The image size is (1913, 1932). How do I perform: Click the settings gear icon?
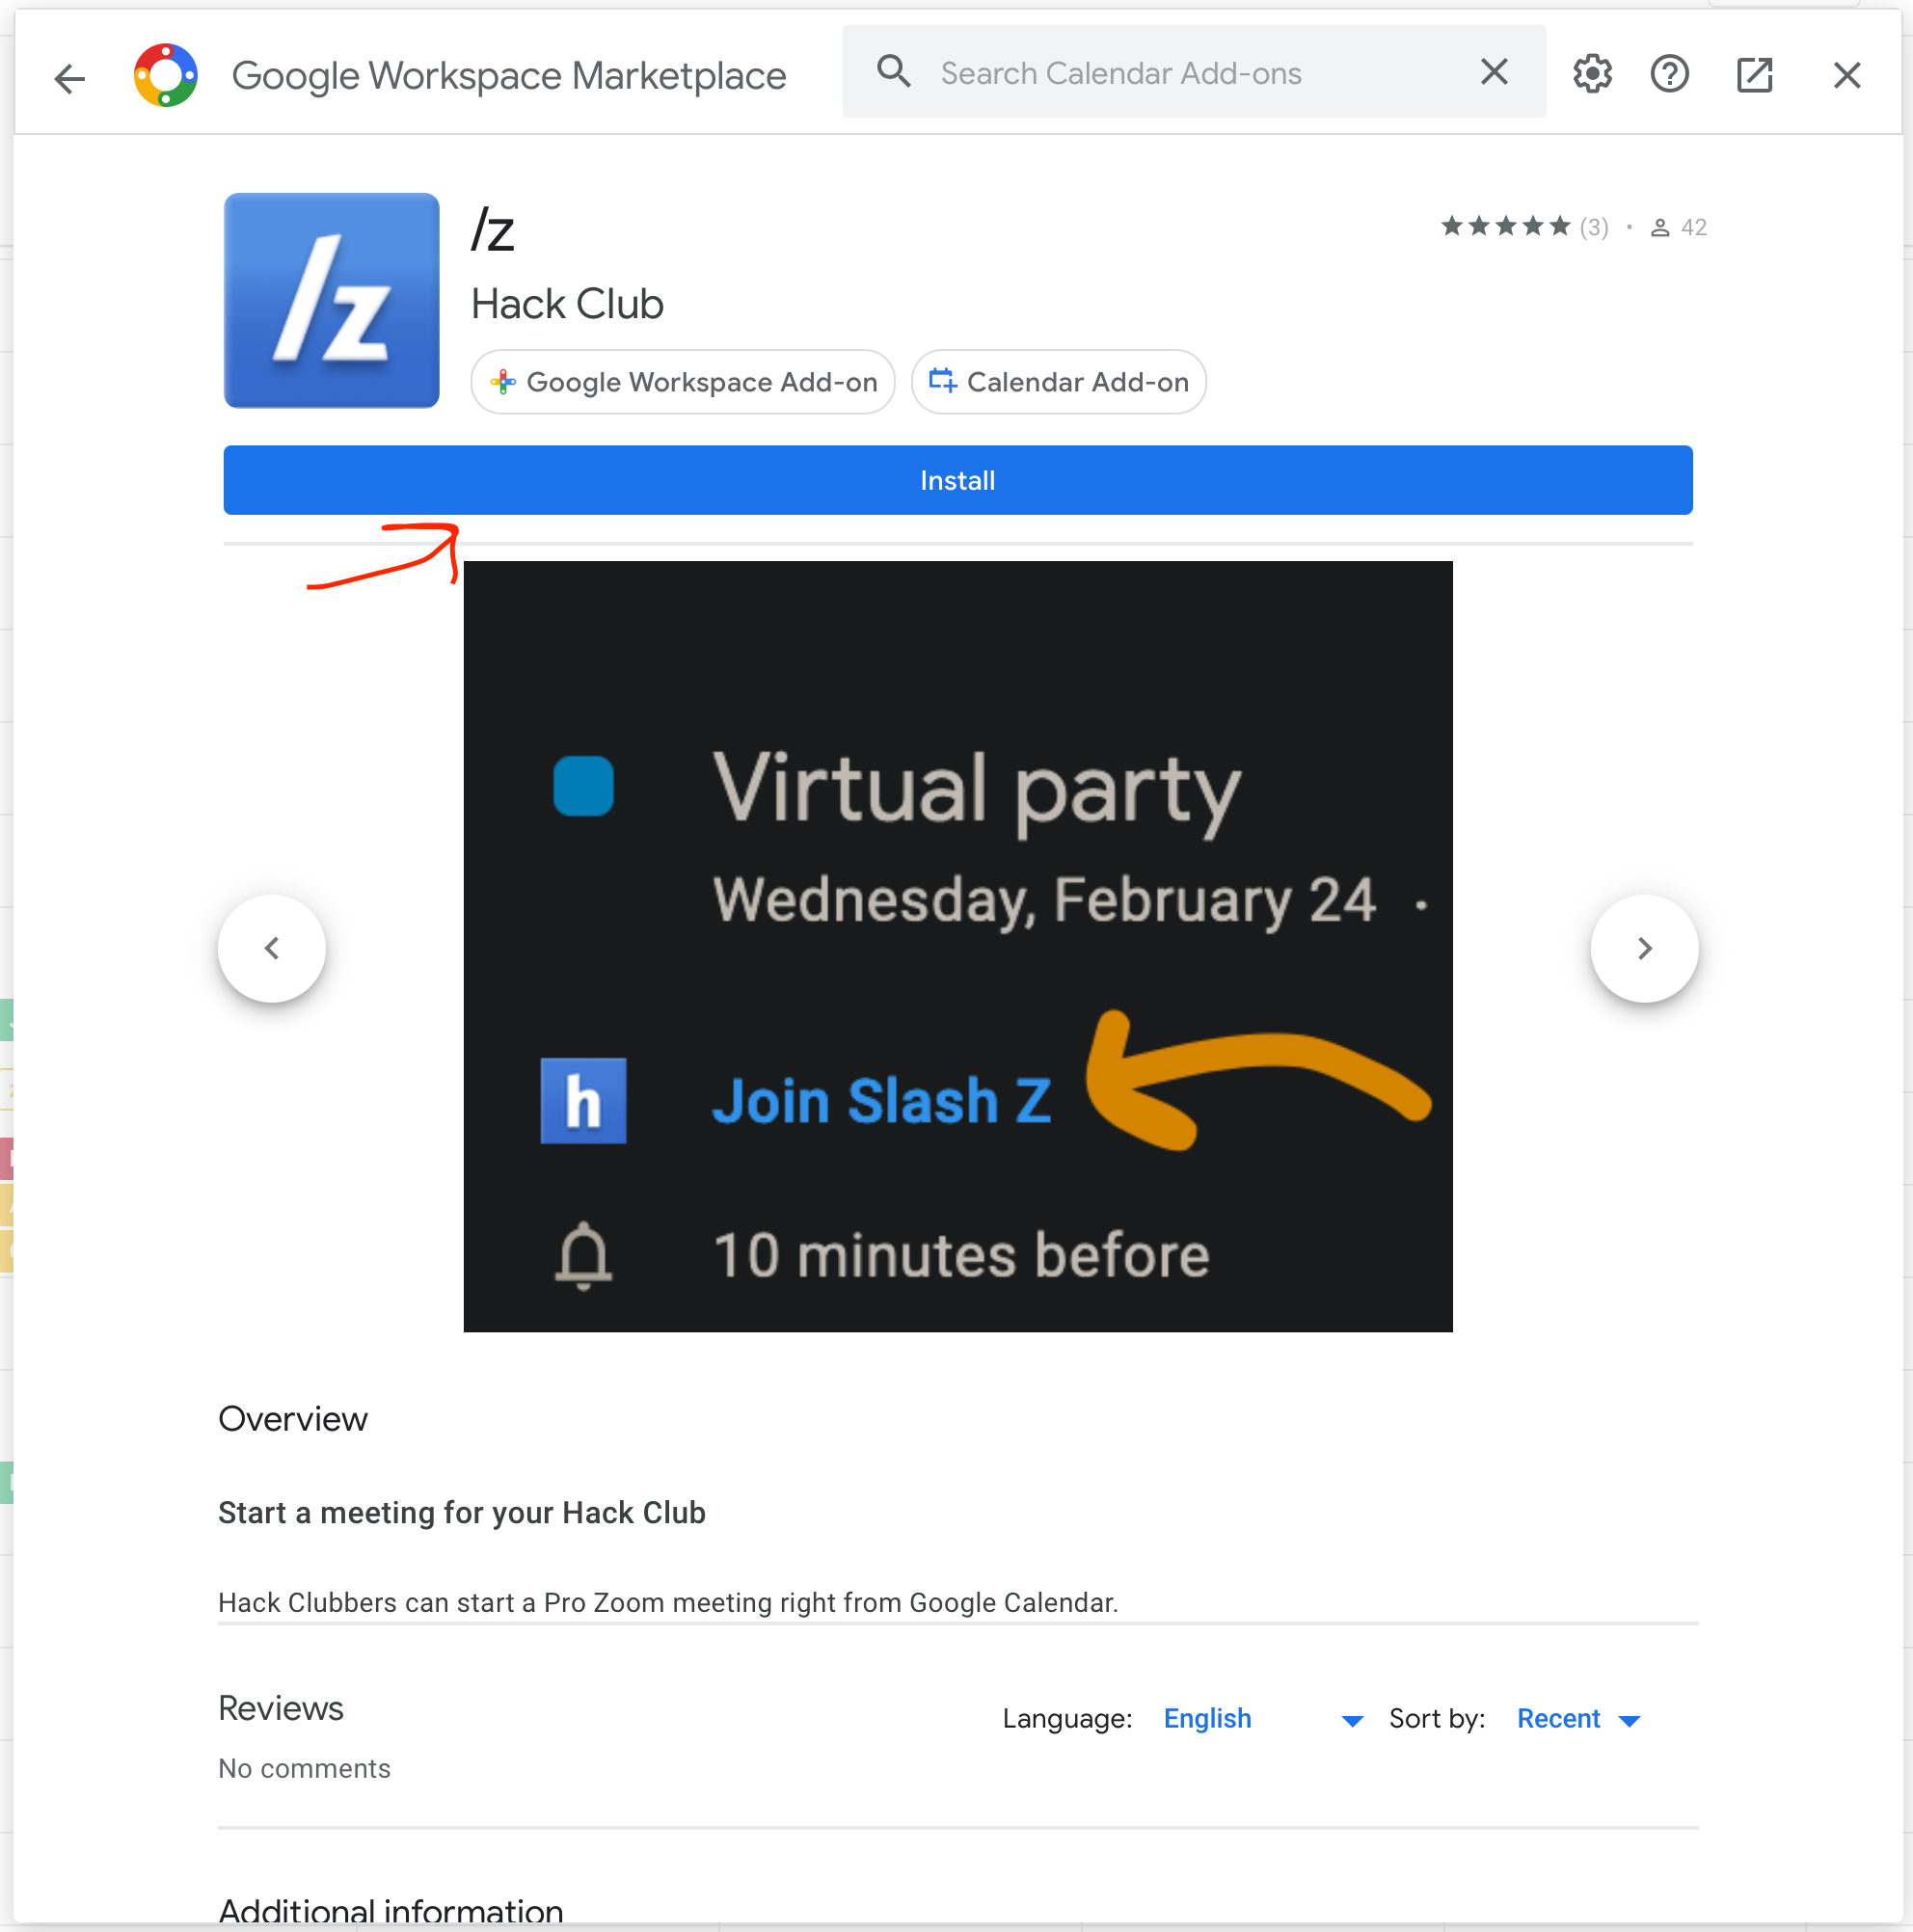pos(1591,73)
